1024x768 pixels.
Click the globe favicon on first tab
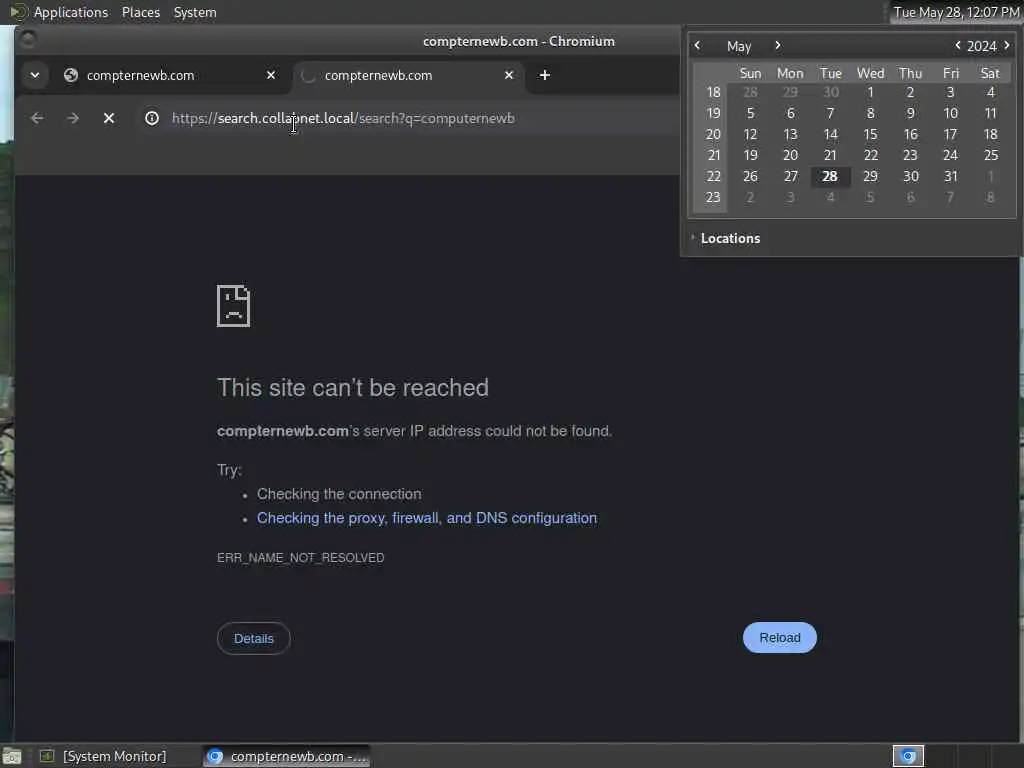(x=71, y=75)
